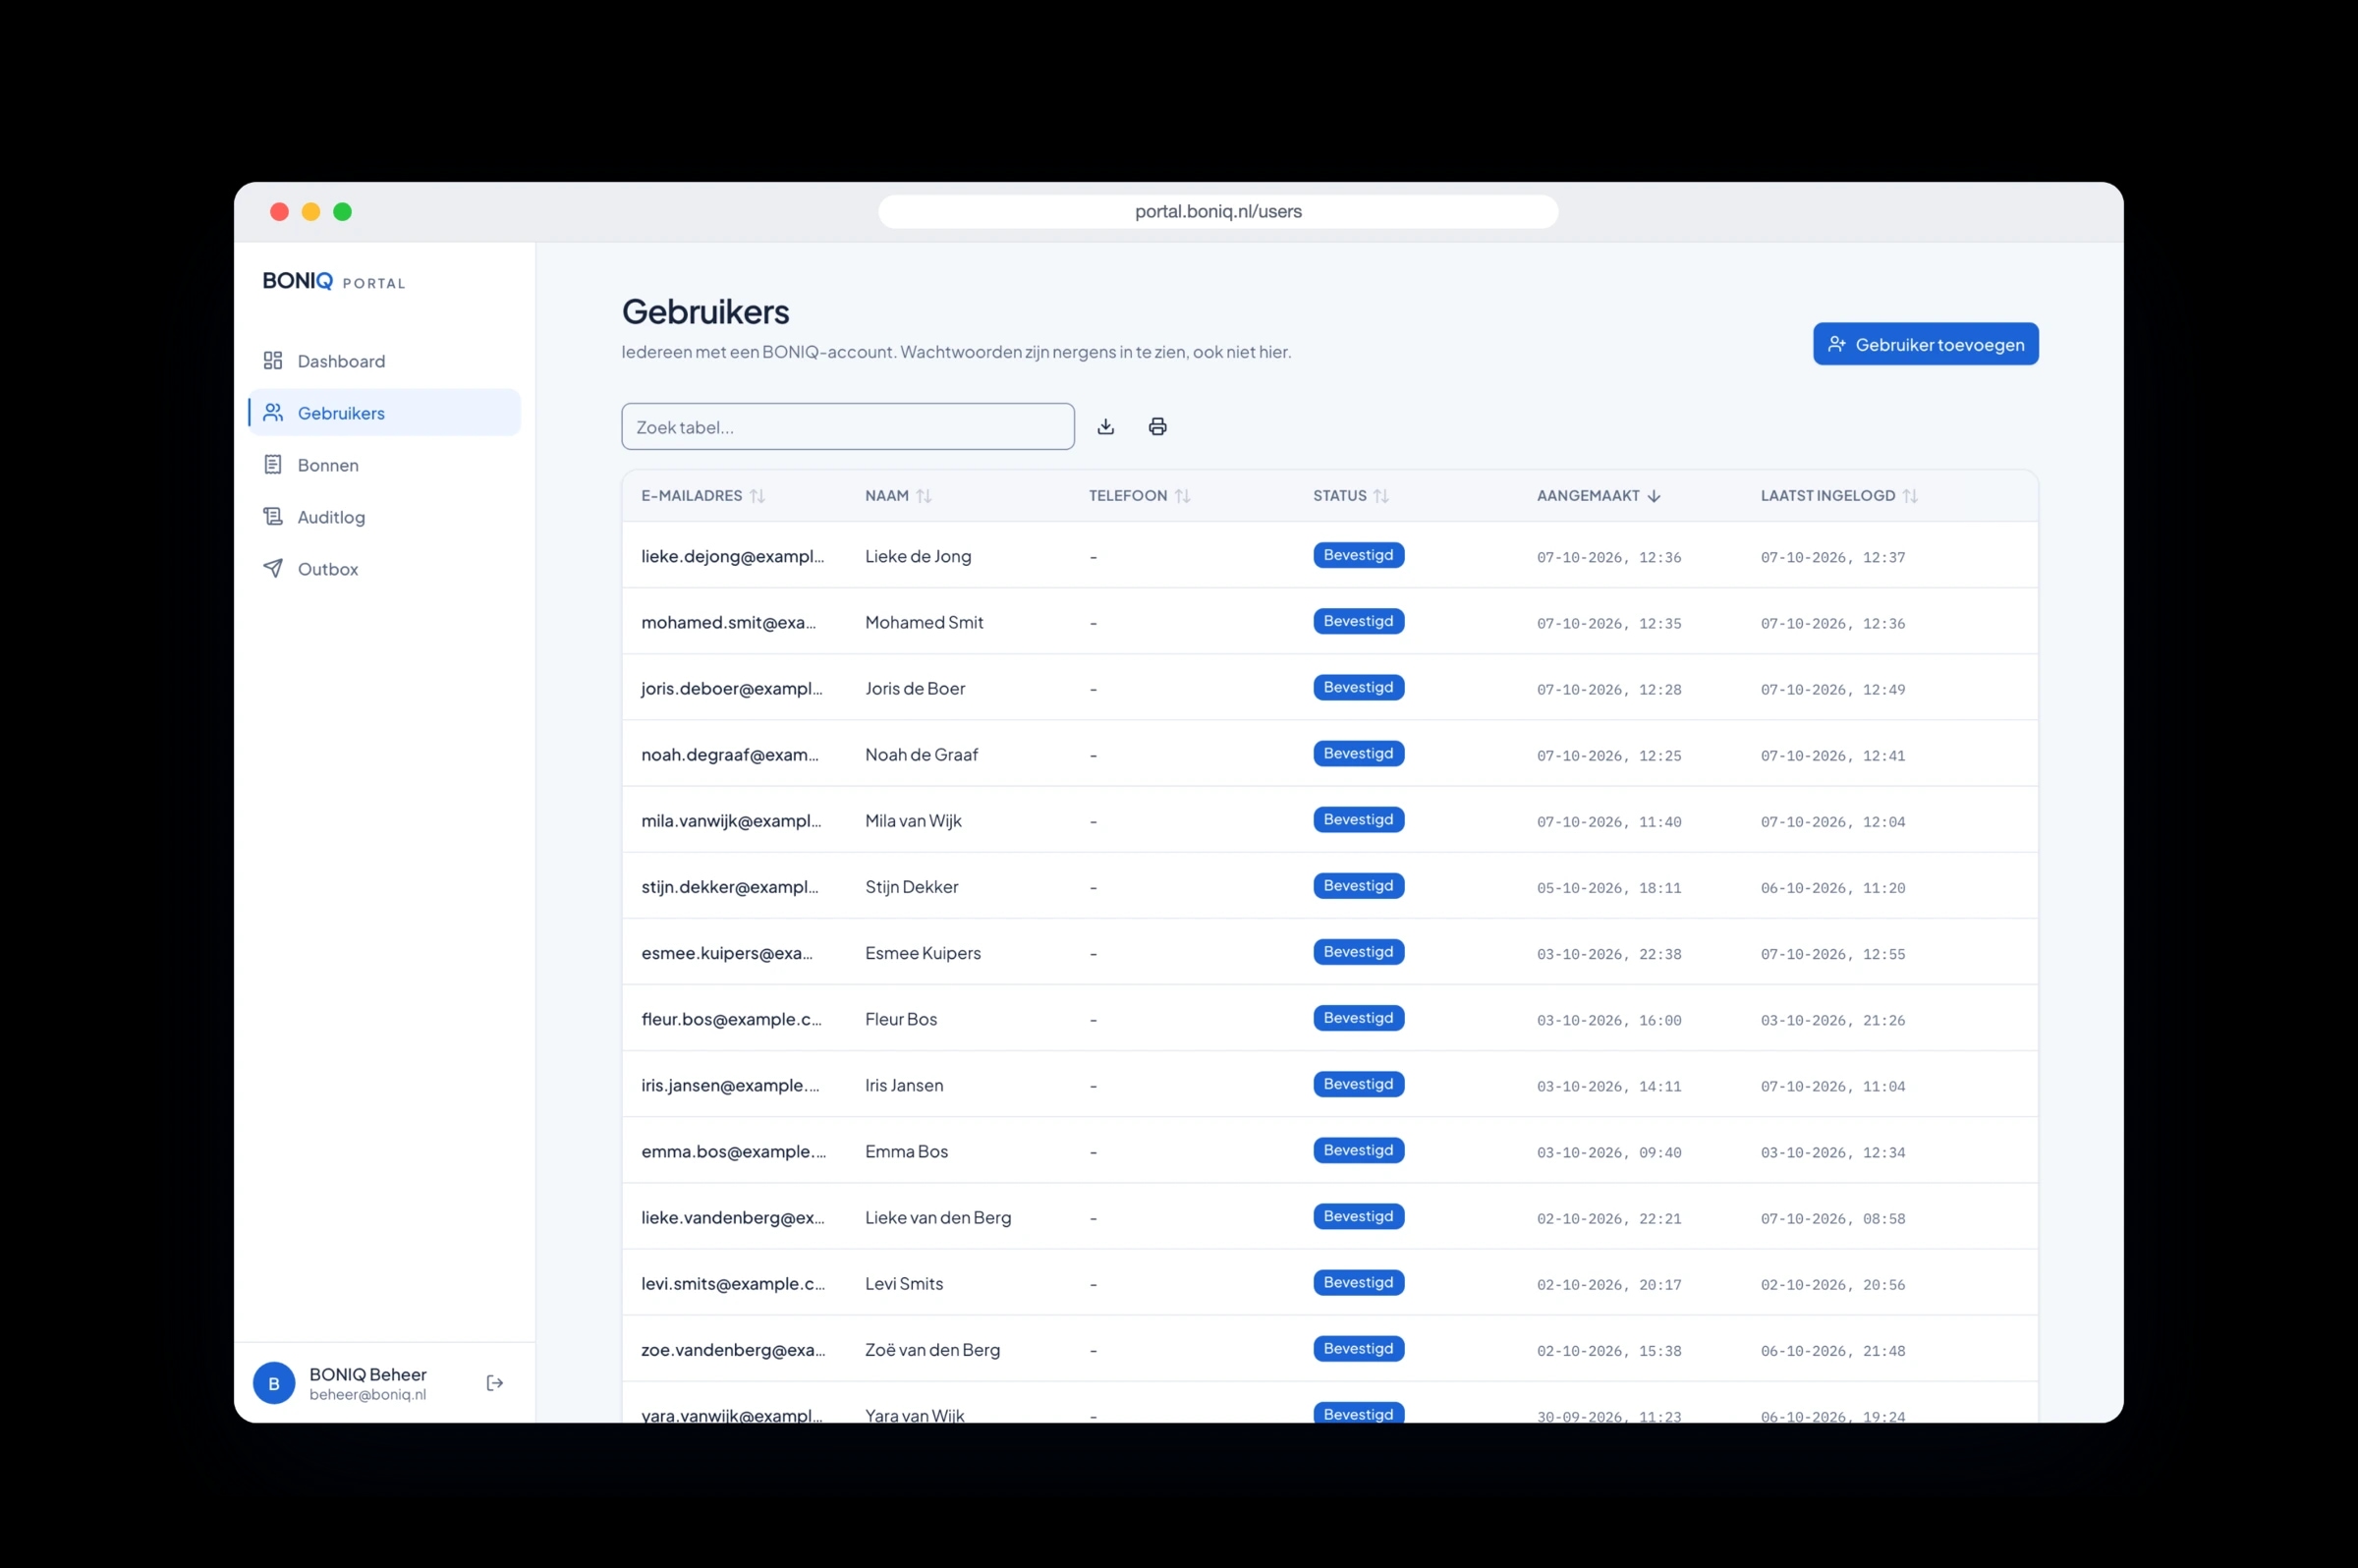Select Gebruikers in the sidebar
The height and width of the screenshot is (1568, 2358).
[x=384, y=413]
